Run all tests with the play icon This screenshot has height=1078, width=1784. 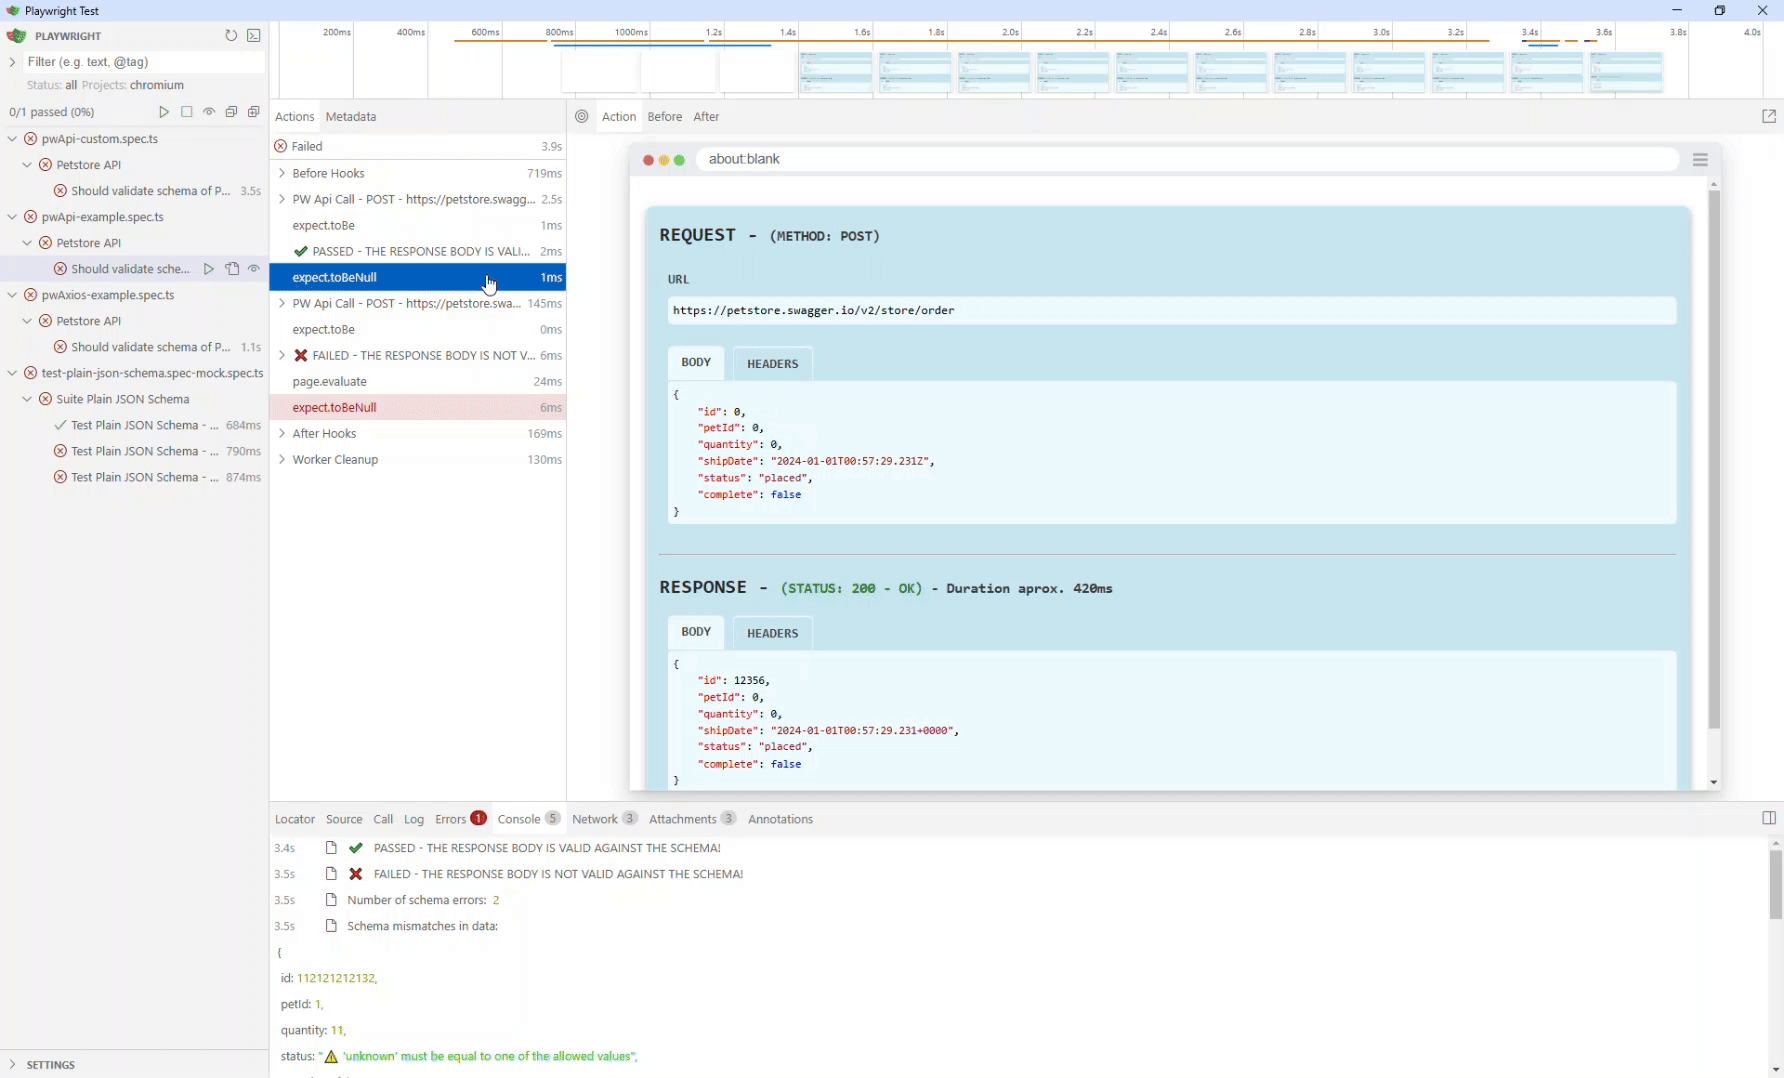tap(164, 112)
